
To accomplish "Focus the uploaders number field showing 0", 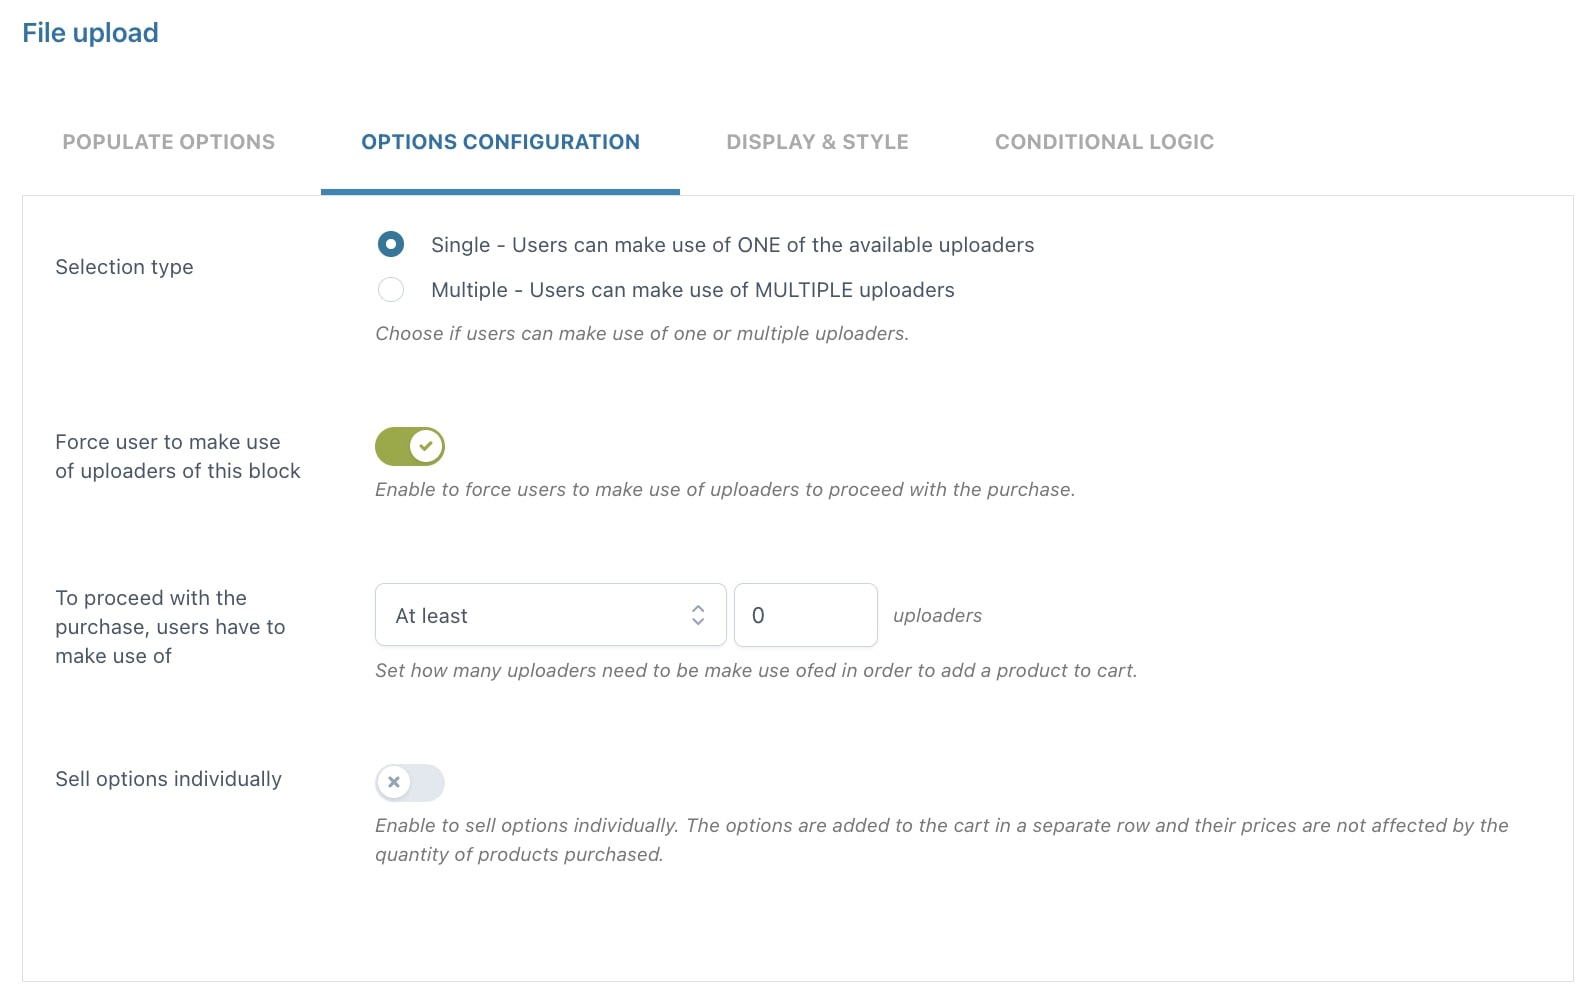I will [806, 615].
